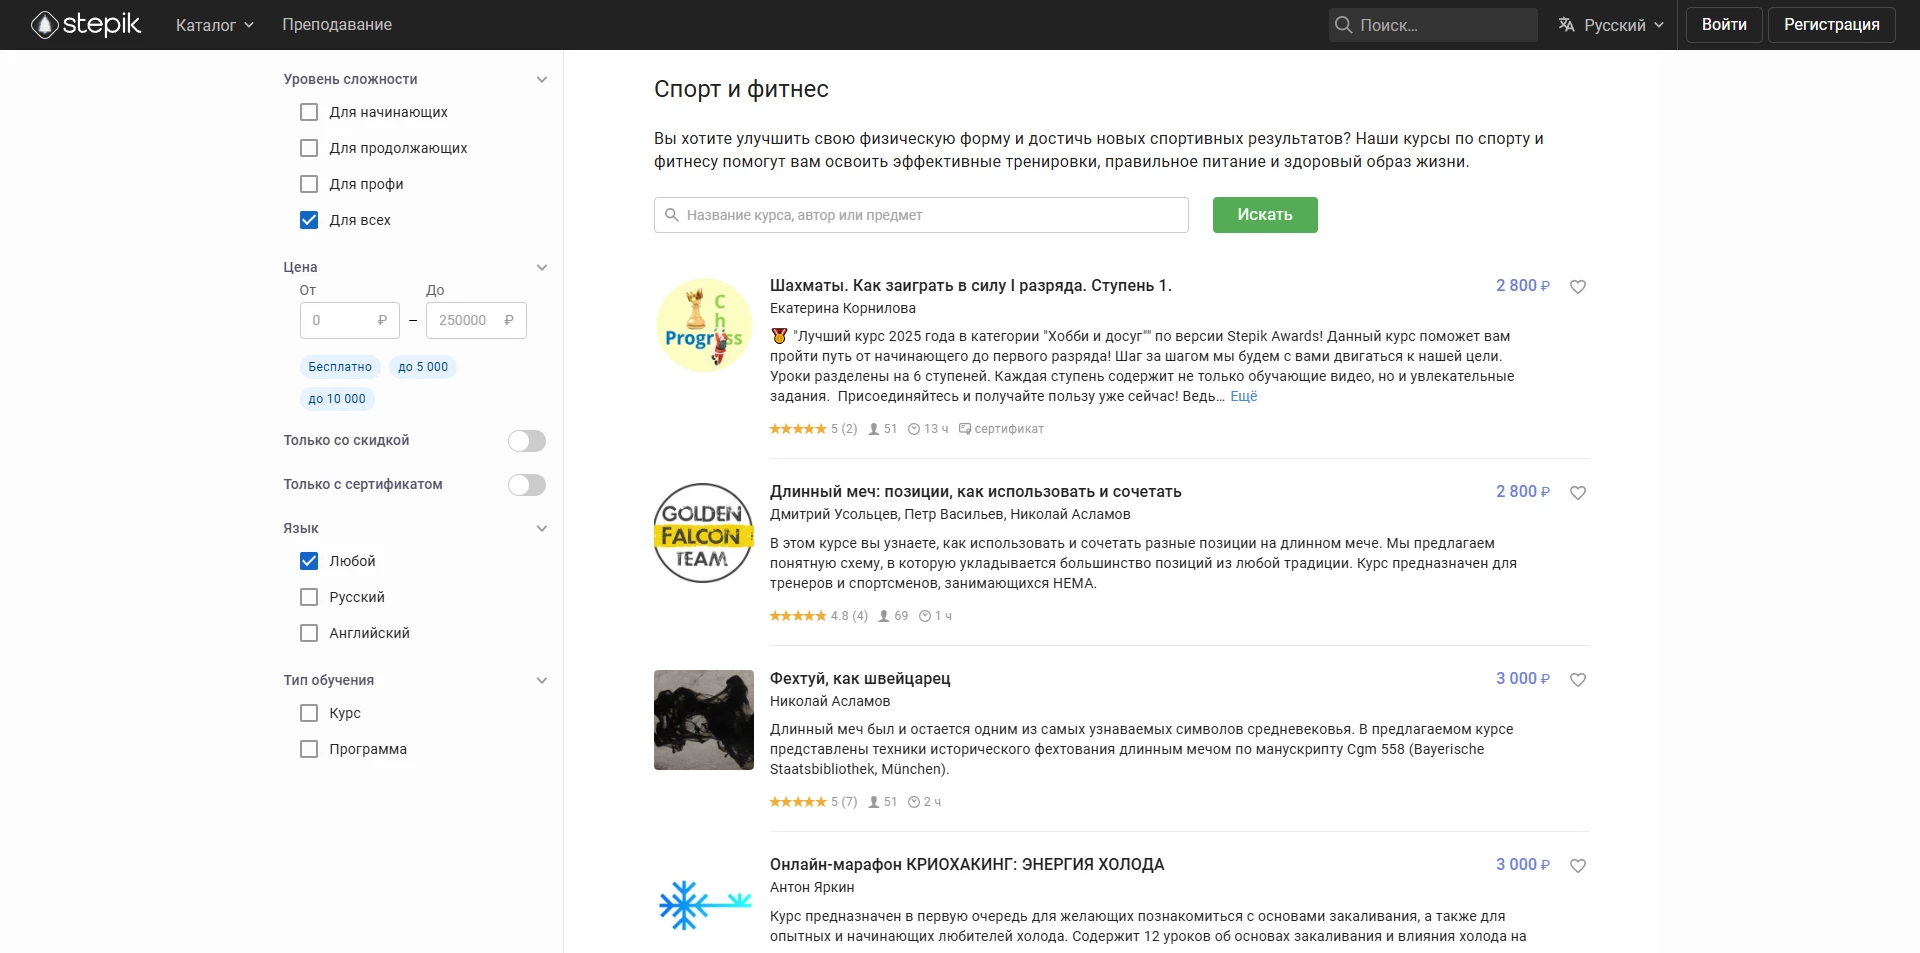The image size is (1920, 953).
Task: Click the magnifier icon in top search
Action: [1344, 25]
